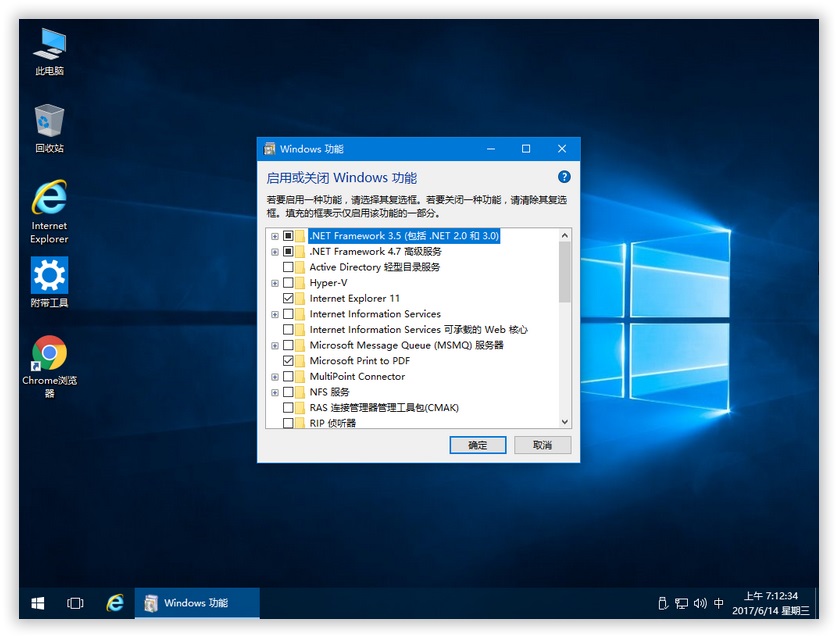Select the Microsoft Print to PDF row label
This screenshot has width=838, height=638.
click(x=360, y=361)
